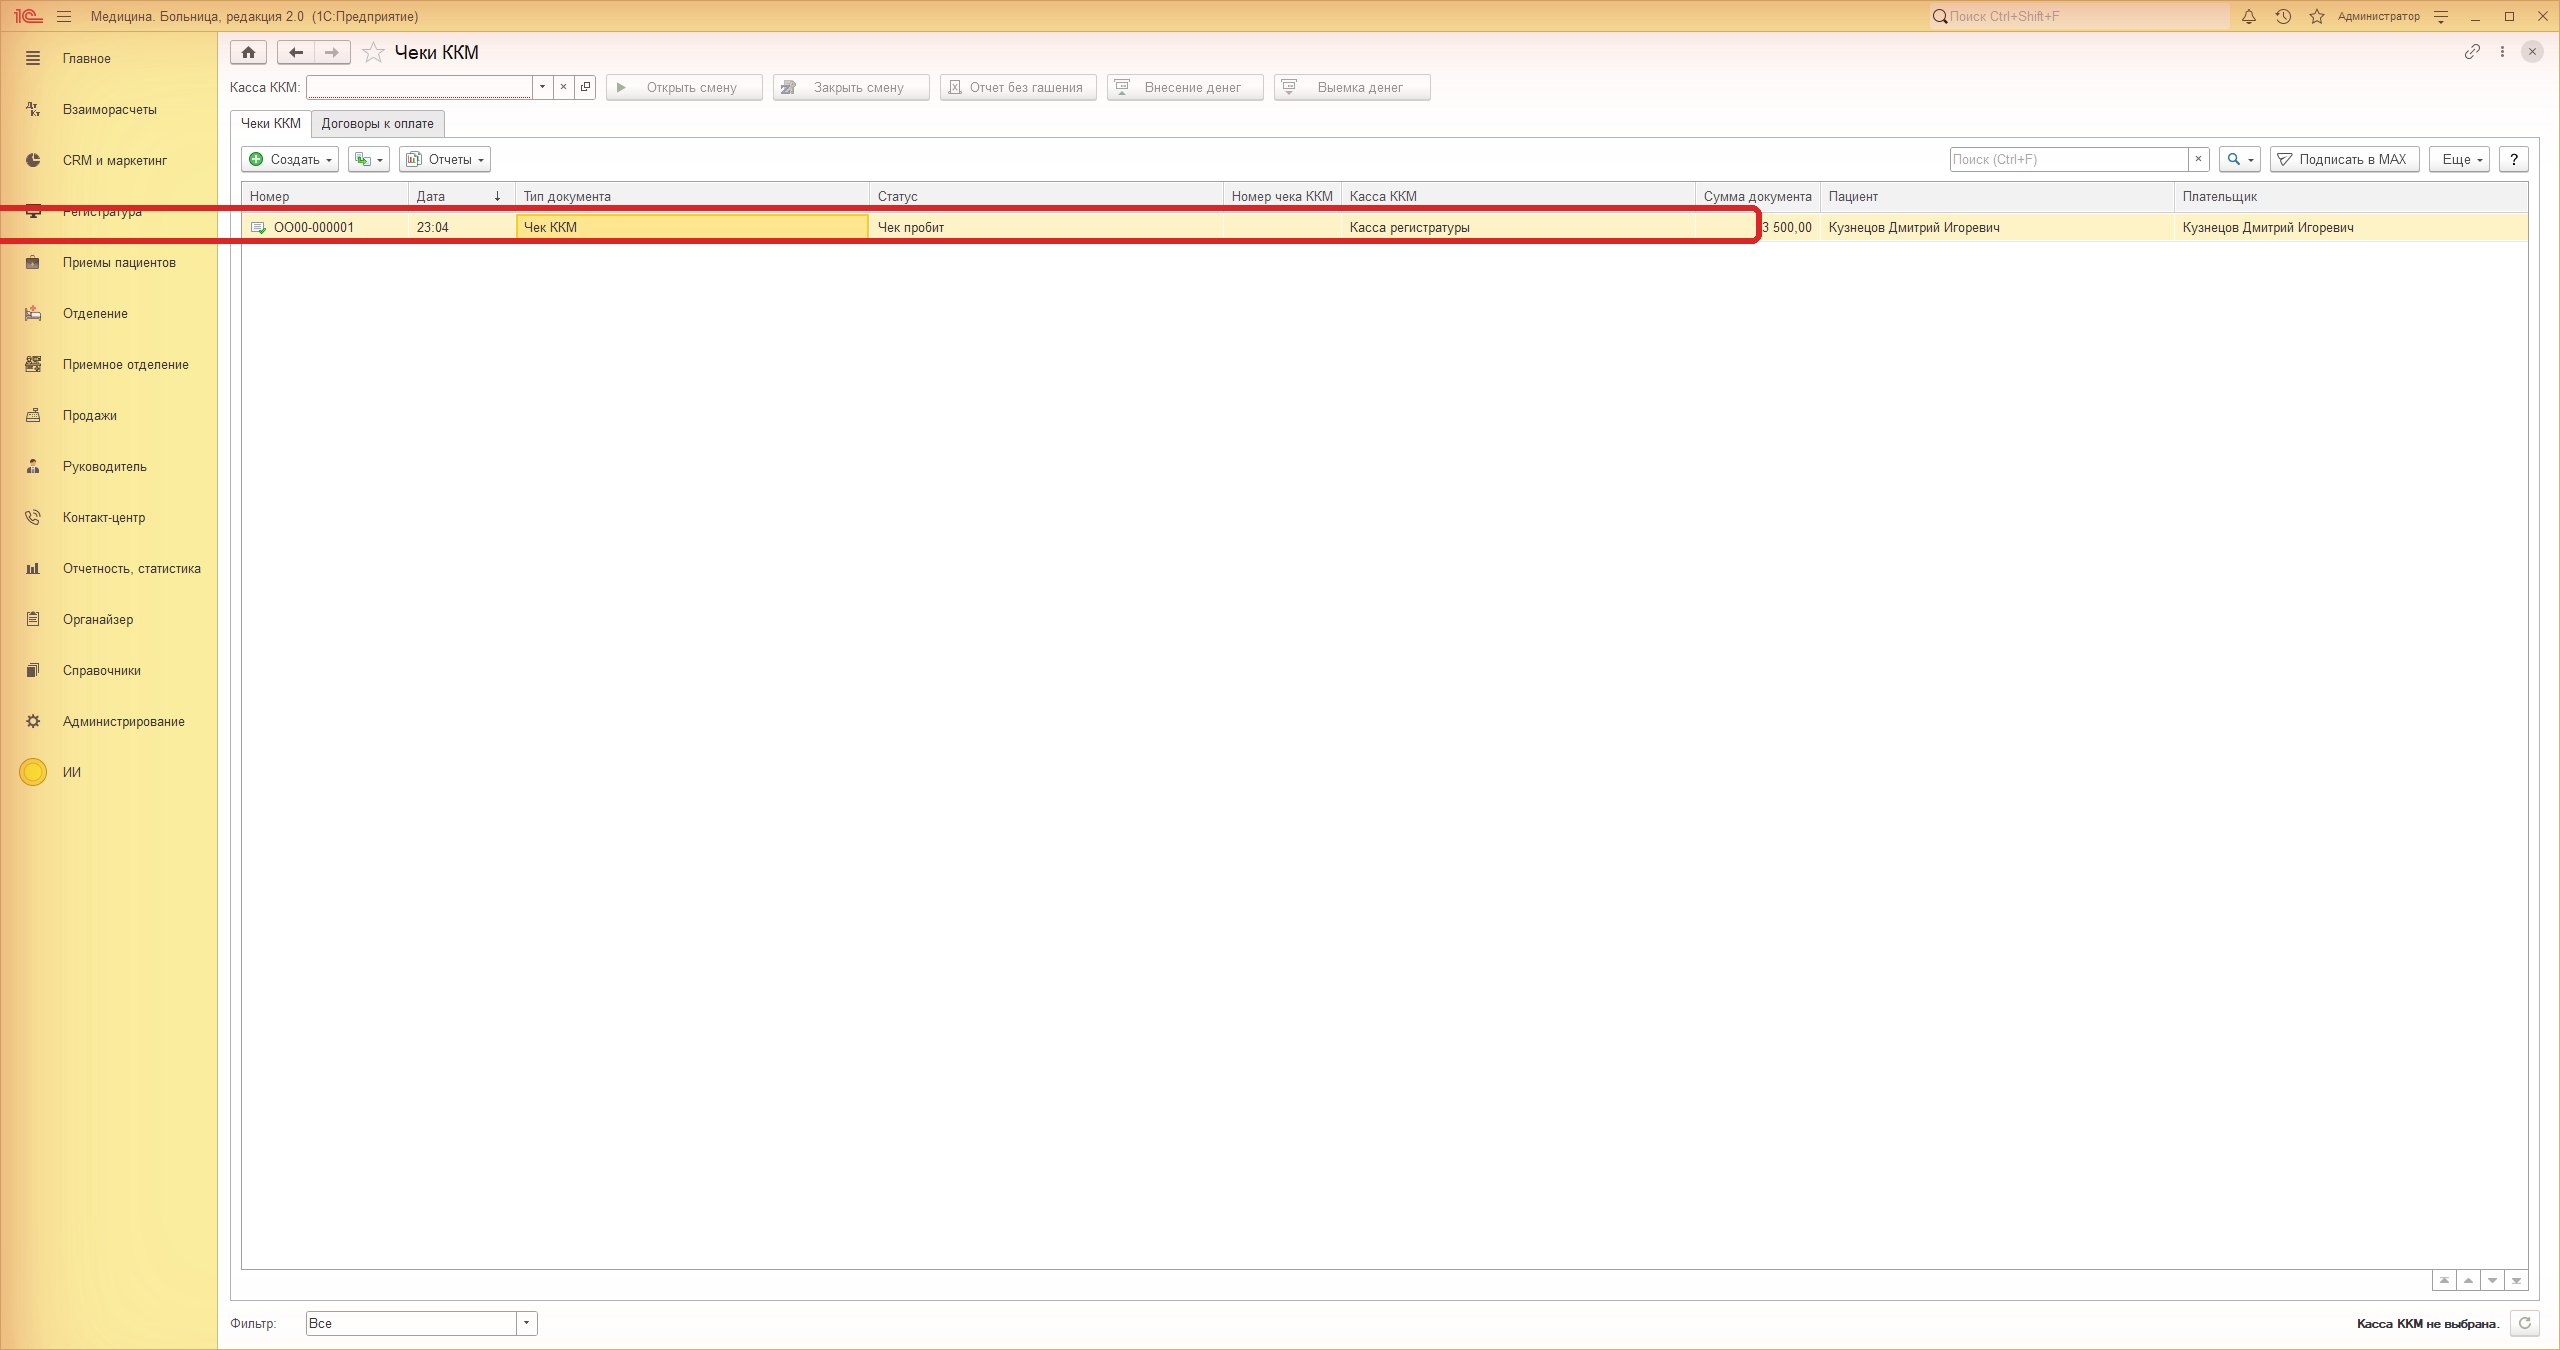Add Чеки ККМ to favorites star
Viewport: 2560px width, 1350px height.
(373, 53)
